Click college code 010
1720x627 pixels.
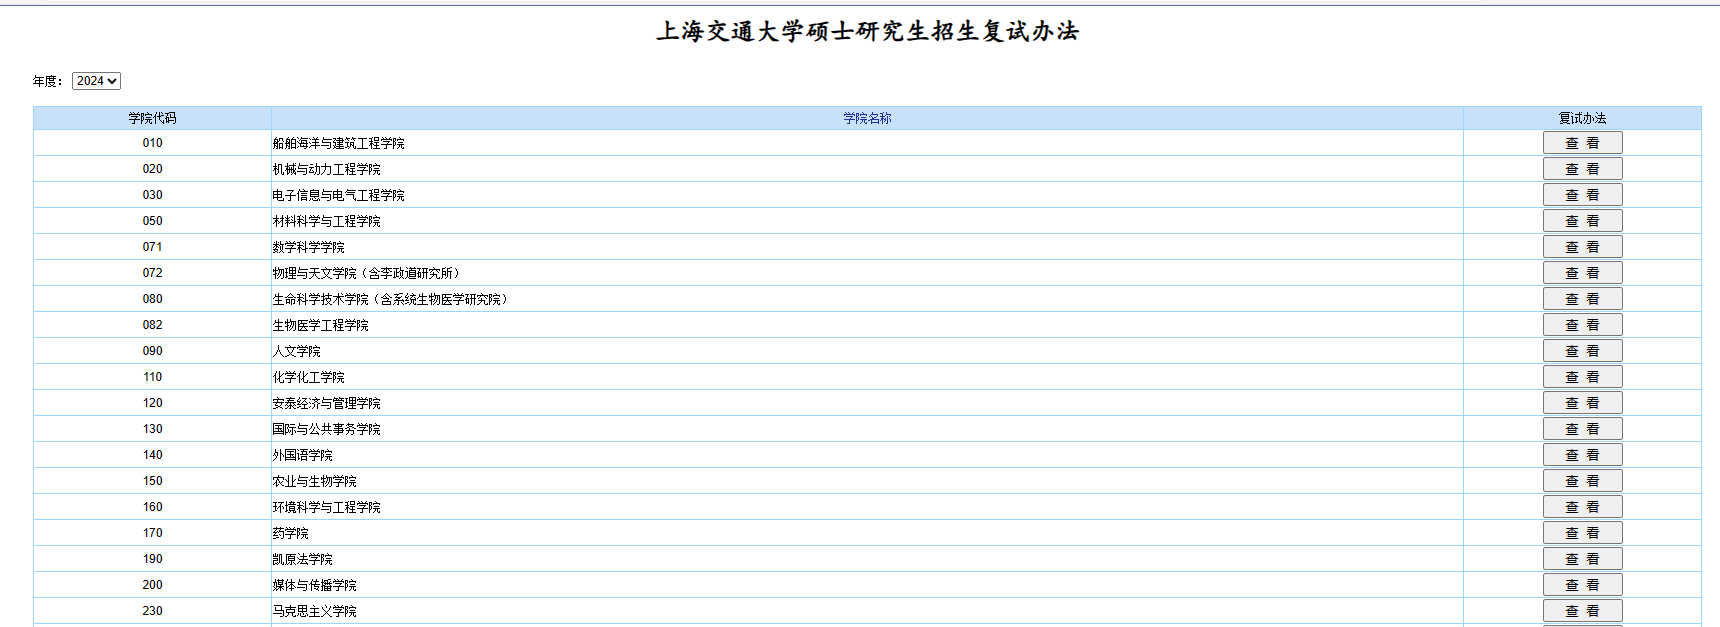(152, 143)
